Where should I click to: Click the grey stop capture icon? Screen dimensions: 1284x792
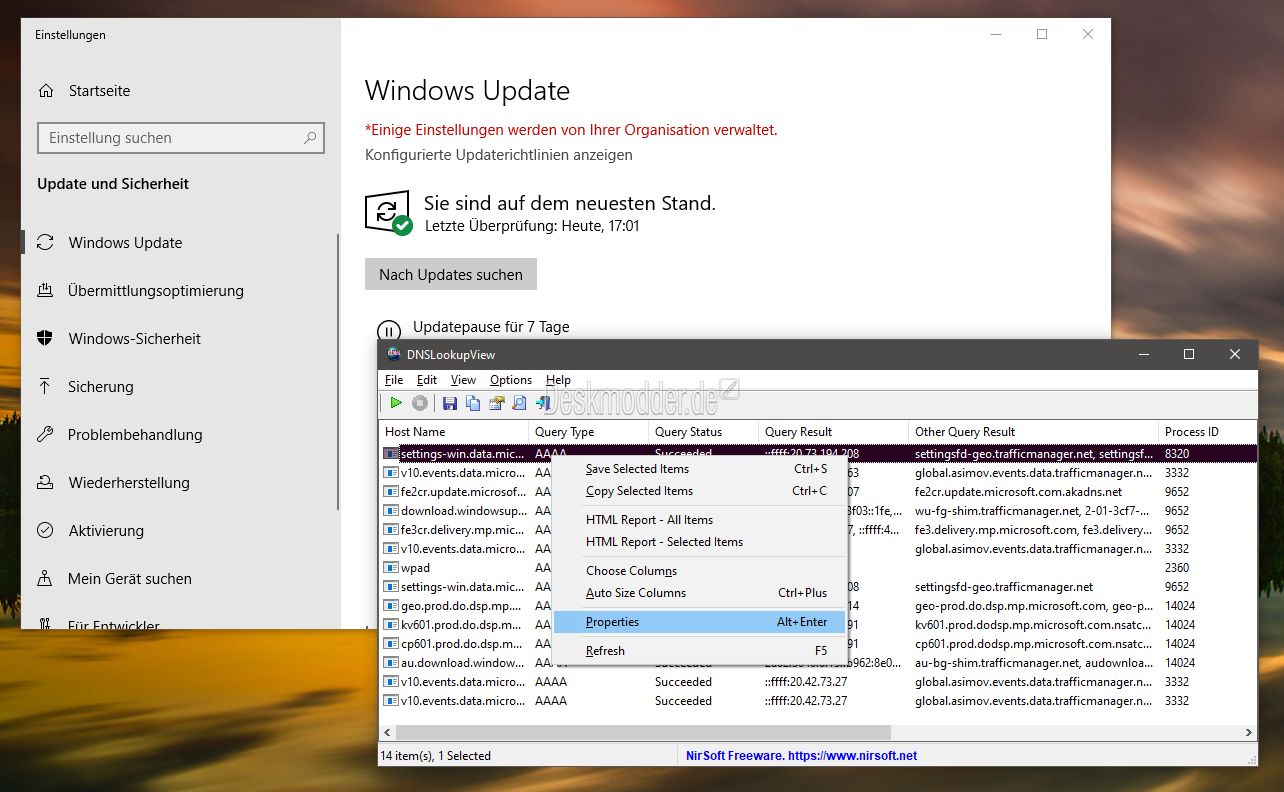point(420,403)
